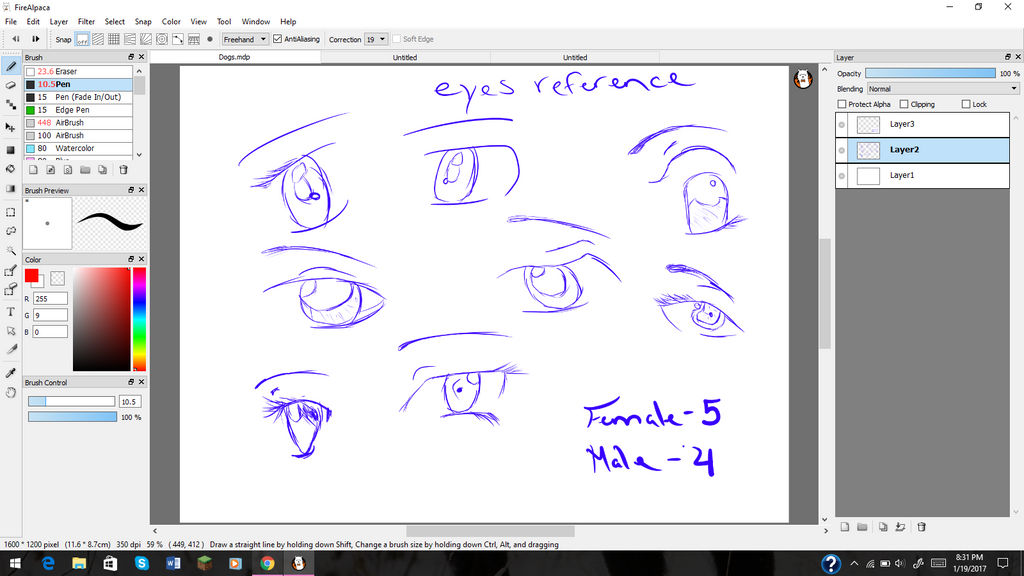Enable the Protect Alpha checkbox
Viewport: 1024px width, 576px height.
coord(842,104)
